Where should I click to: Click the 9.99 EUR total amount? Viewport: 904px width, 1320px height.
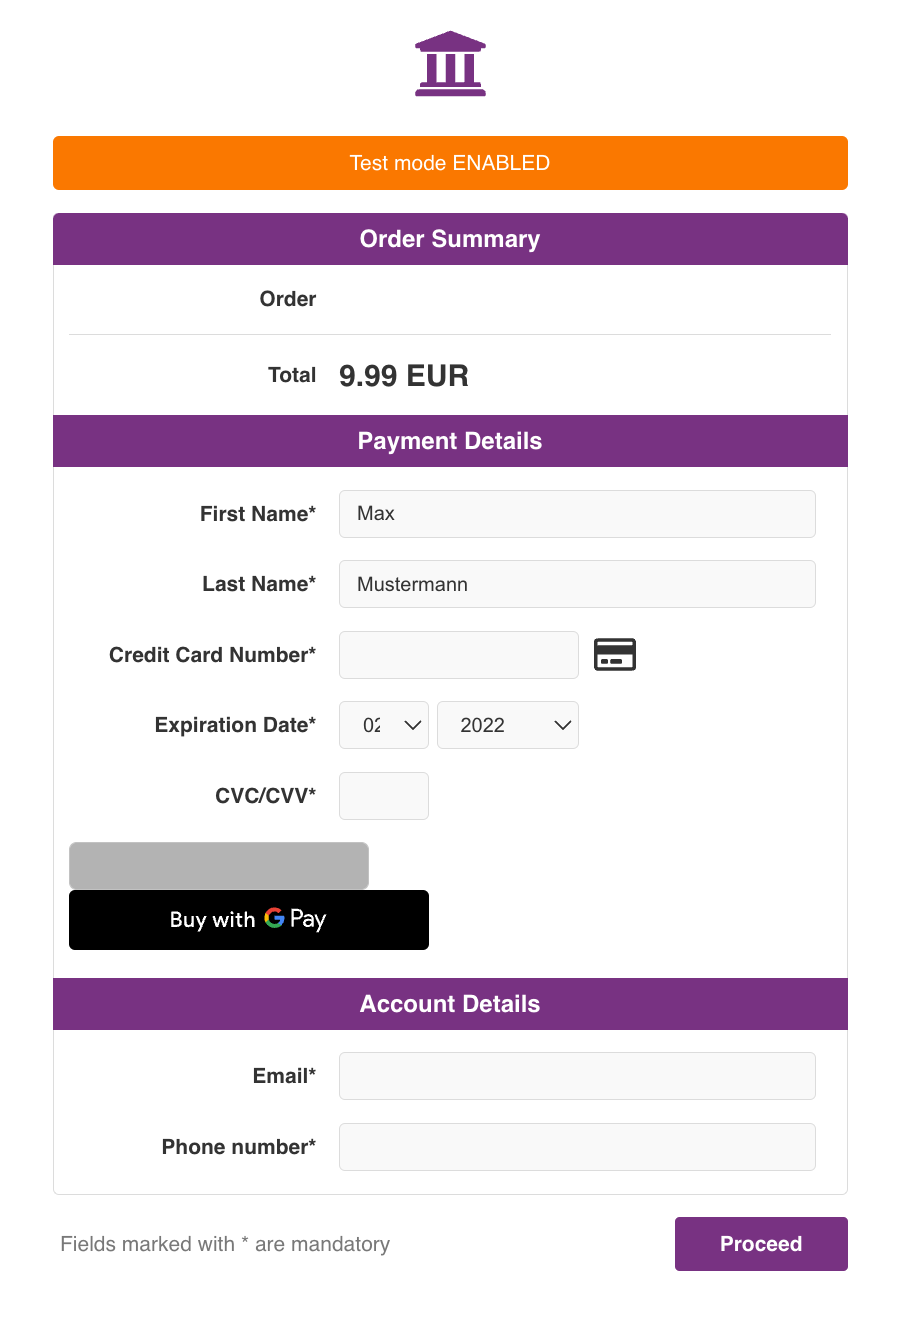[x=404, y=376]
